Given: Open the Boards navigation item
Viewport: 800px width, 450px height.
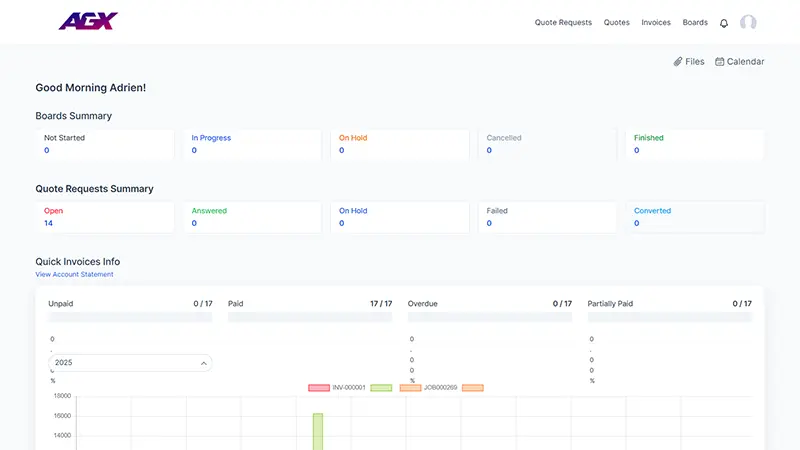Looking at the screenshot, I should (695, 22).
